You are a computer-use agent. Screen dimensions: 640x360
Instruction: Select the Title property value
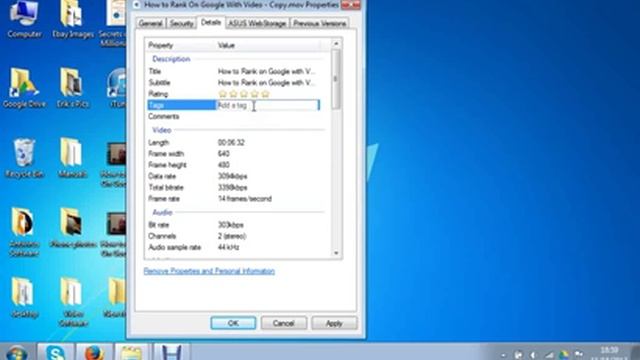tap(267, 71)
